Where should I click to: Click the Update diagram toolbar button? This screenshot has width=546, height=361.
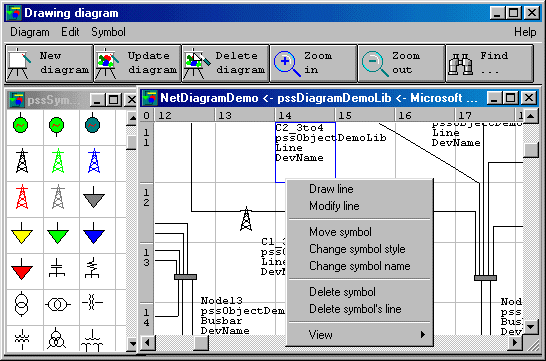click(x=137, y=63)
